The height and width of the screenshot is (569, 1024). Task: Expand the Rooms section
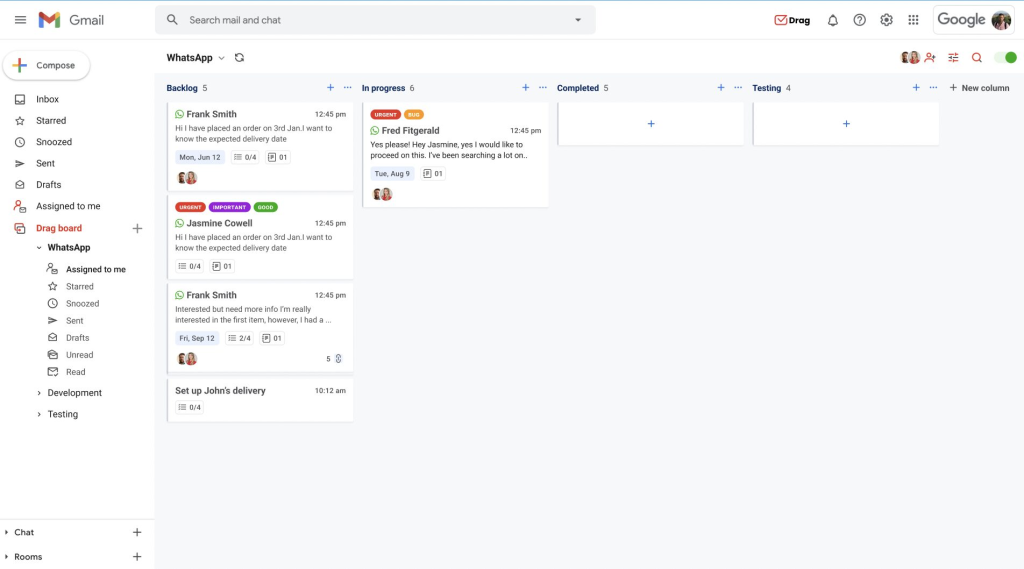click(x=7, y=557)
